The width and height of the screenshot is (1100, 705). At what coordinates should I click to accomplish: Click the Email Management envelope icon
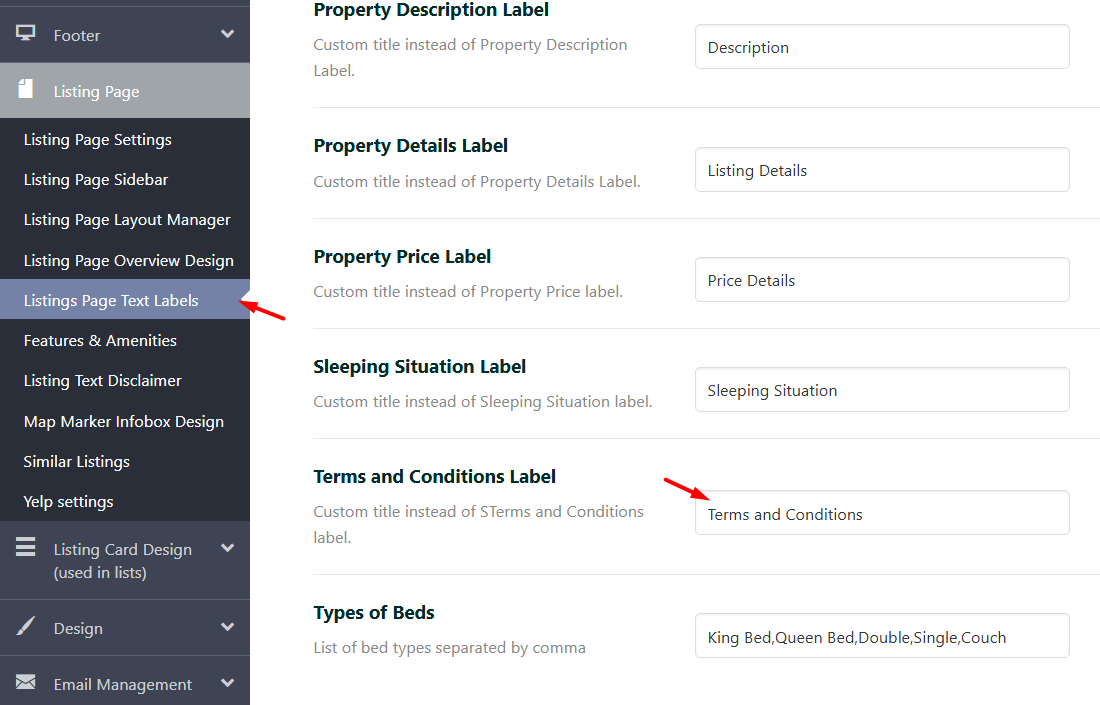pos(26,683)
